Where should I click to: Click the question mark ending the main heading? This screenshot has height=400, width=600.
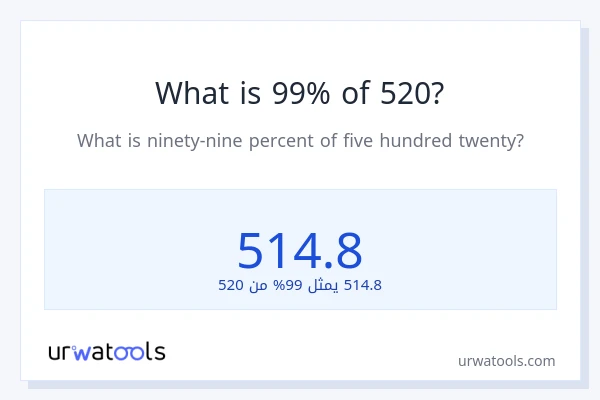(438, 93)
